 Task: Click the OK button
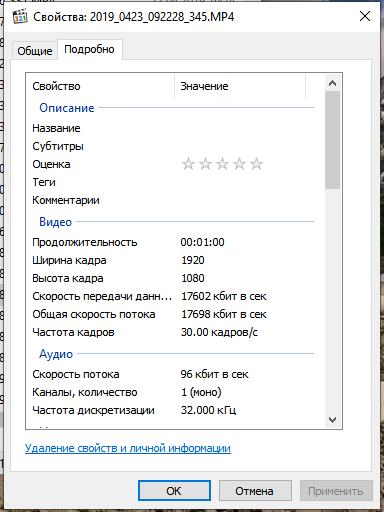174,491
